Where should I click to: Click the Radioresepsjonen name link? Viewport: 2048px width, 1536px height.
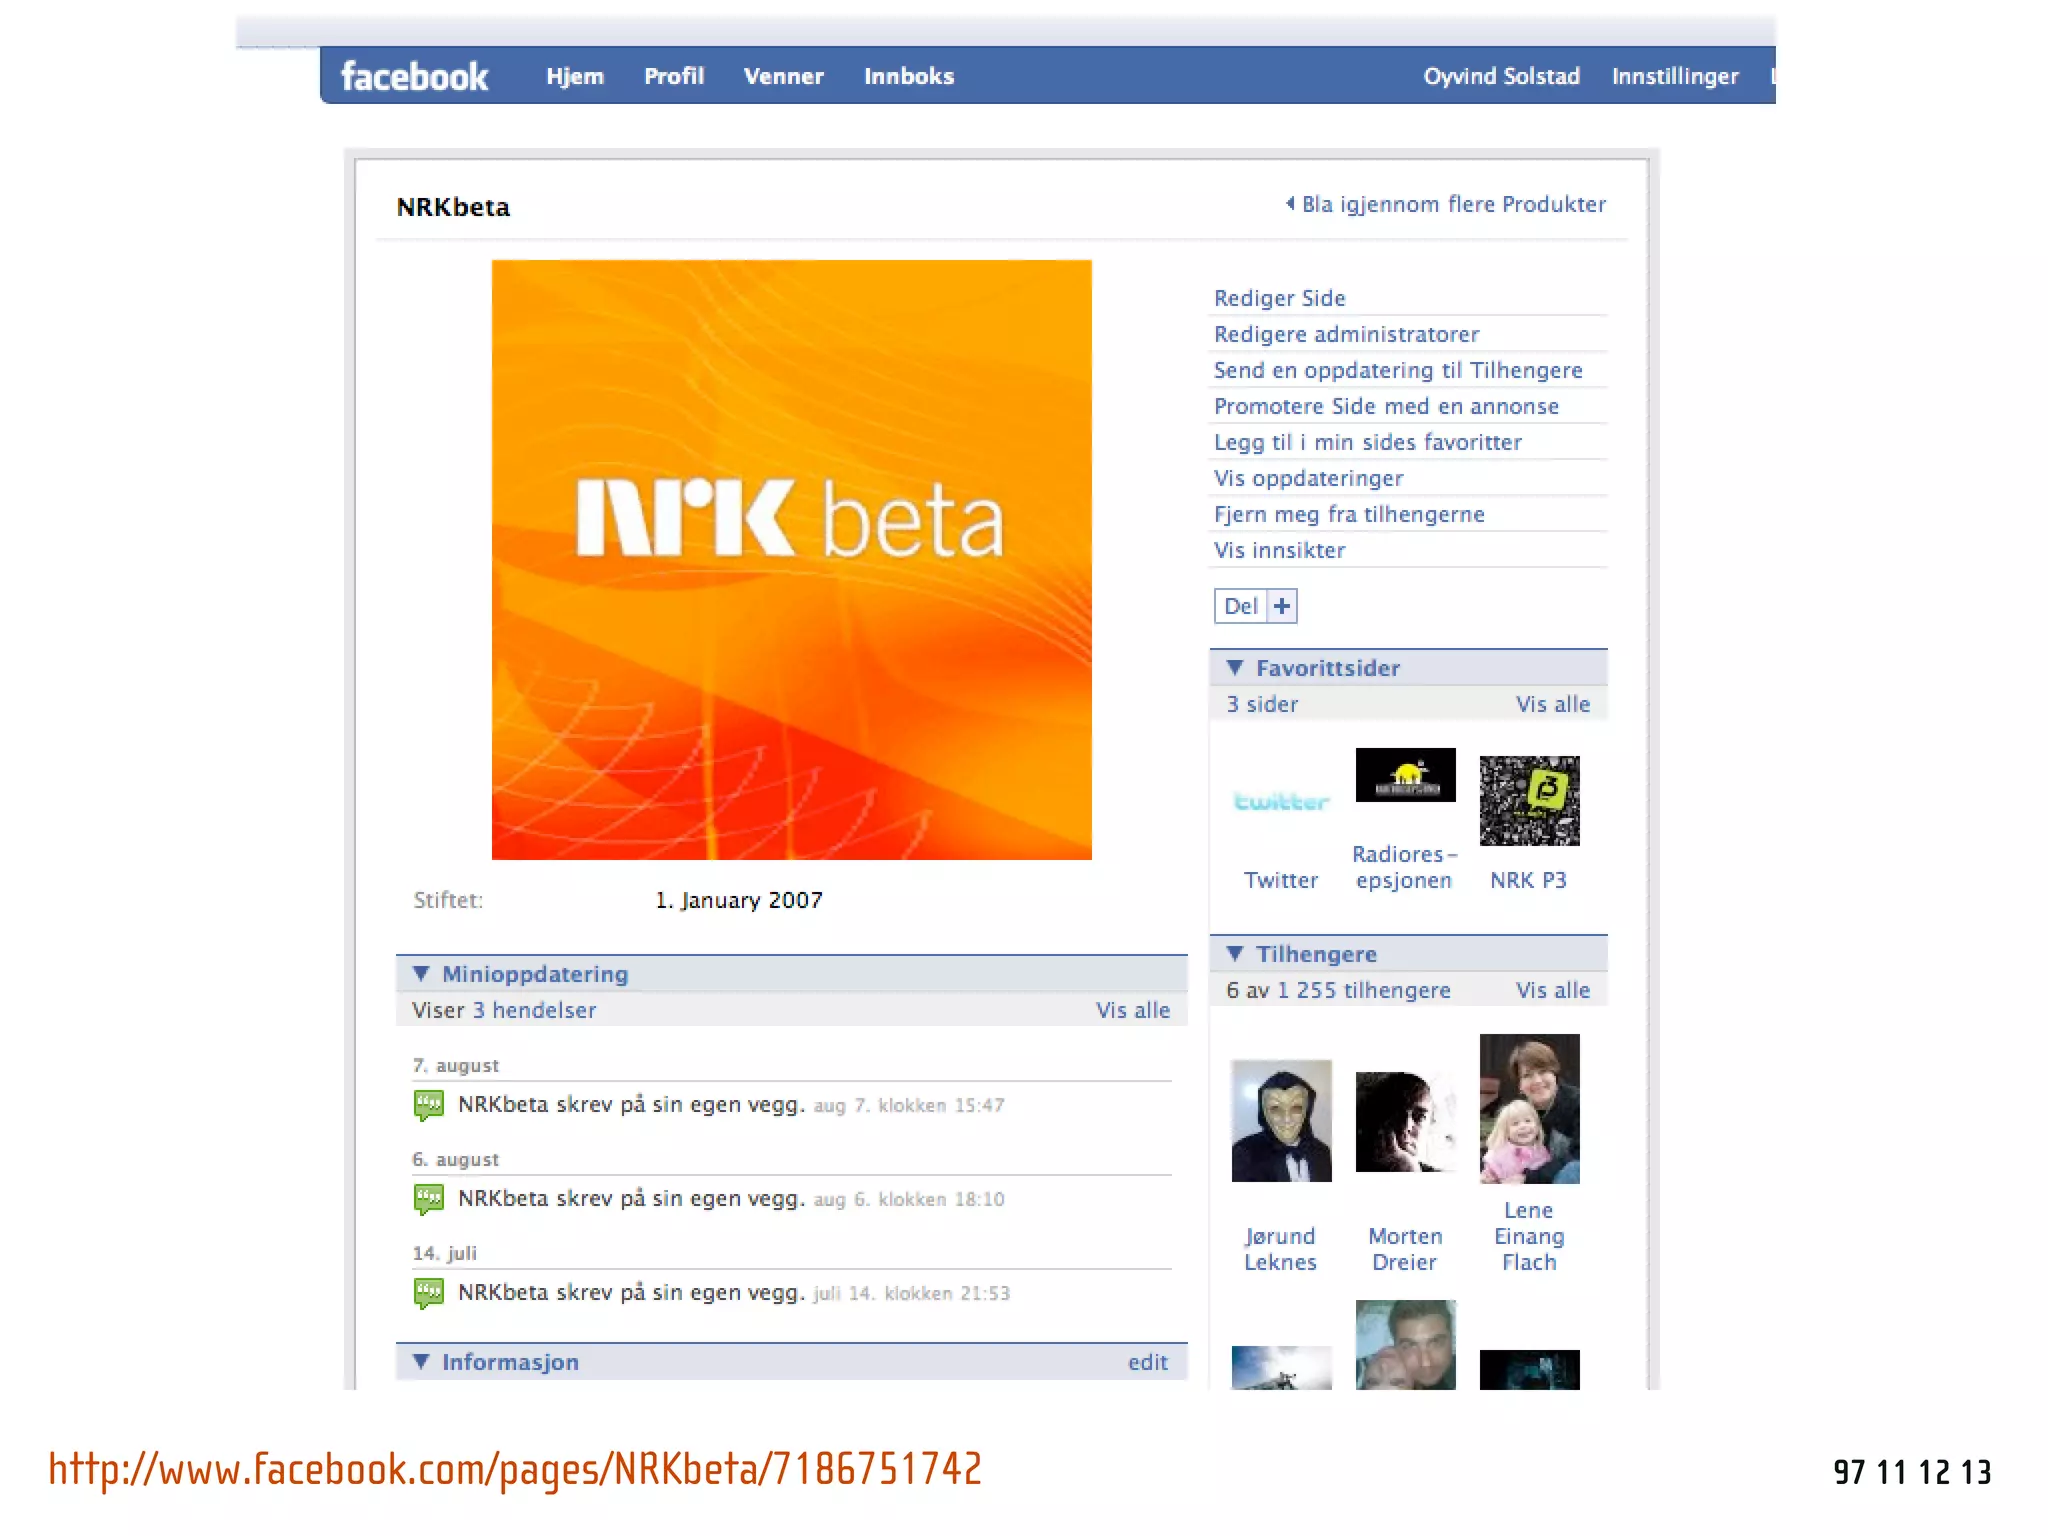[1405, 867]
